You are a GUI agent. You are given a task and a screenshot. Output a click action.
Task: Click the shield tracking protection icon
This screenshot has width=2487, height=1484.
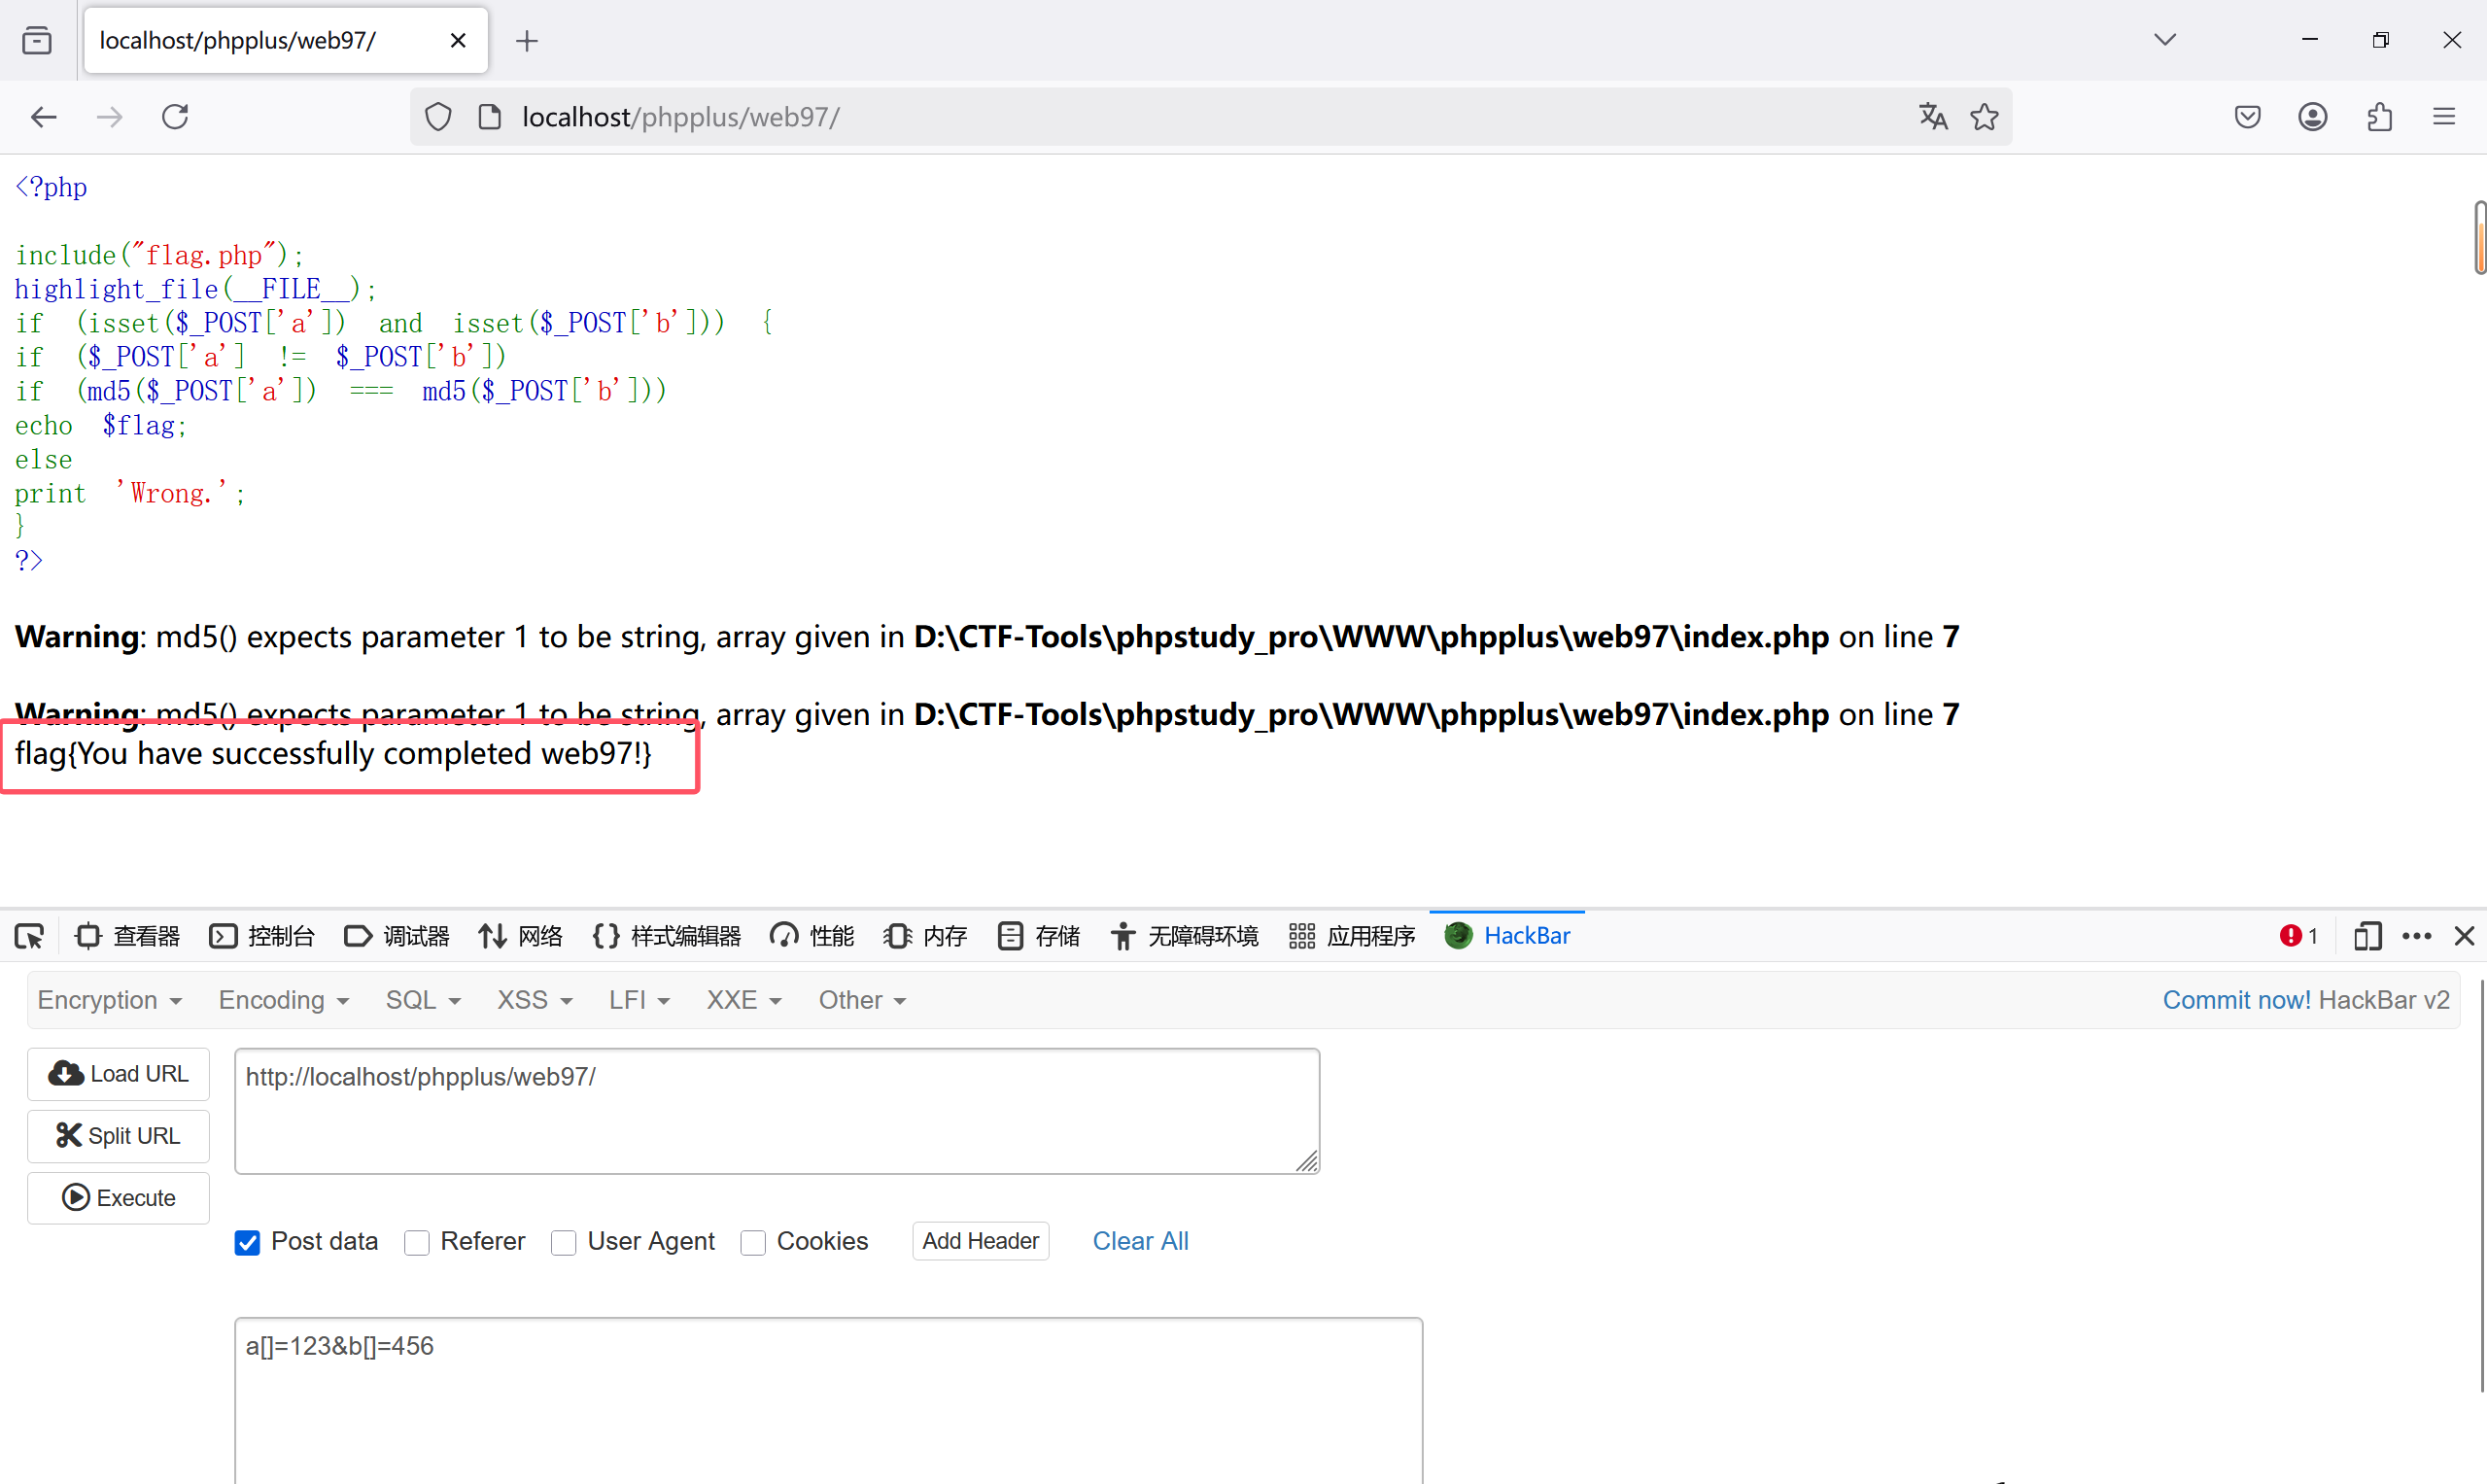tap(438, 117)
